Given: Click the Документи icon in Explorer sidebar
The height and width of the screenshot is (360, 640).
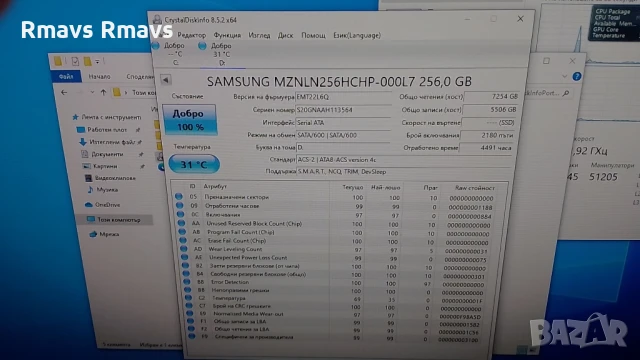Looking at the screenshot, I should pos(84,154).
